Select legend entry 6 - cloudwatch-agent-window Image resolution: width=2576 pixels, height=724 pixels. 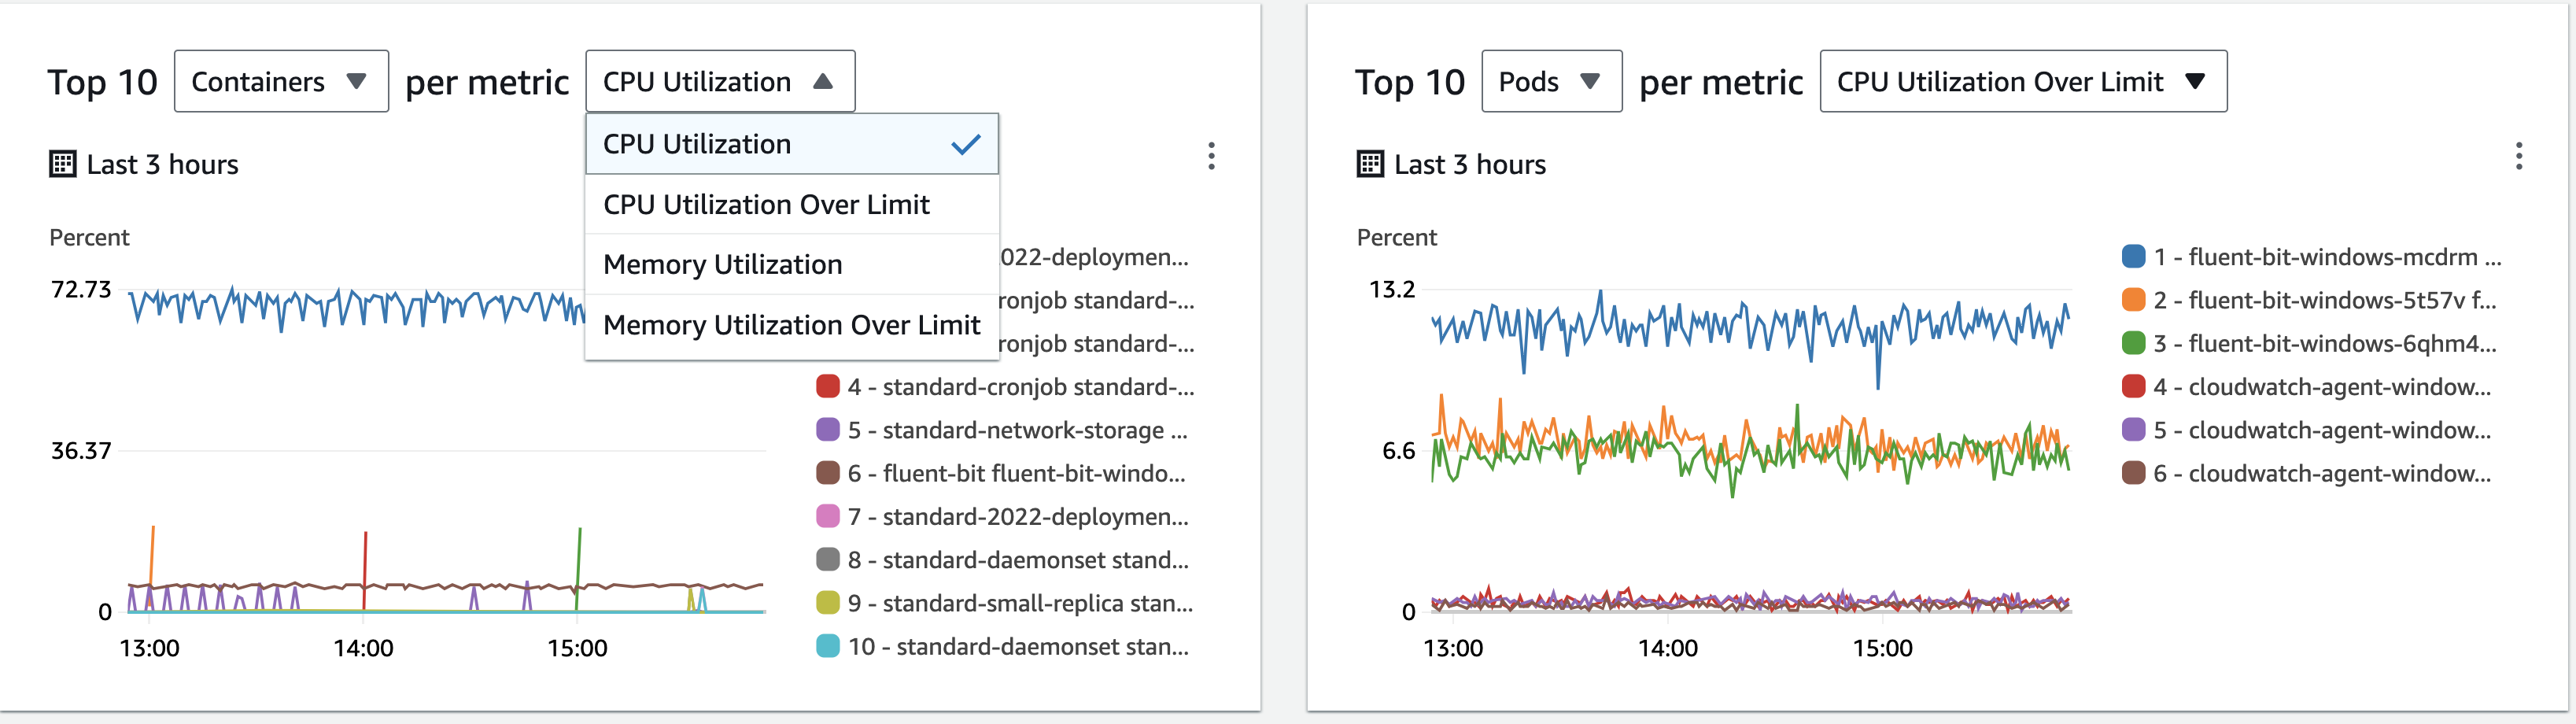point(2322,472)
